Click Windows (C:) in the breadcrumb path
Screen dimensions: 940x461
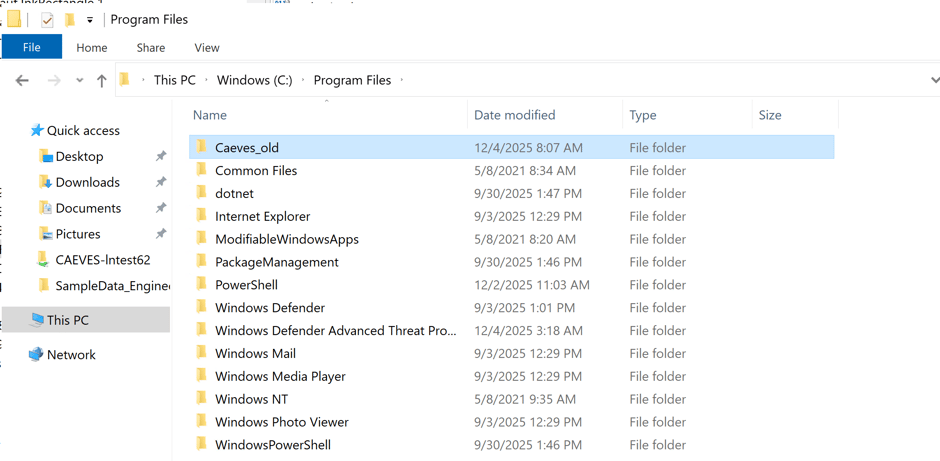pos(254,80)
